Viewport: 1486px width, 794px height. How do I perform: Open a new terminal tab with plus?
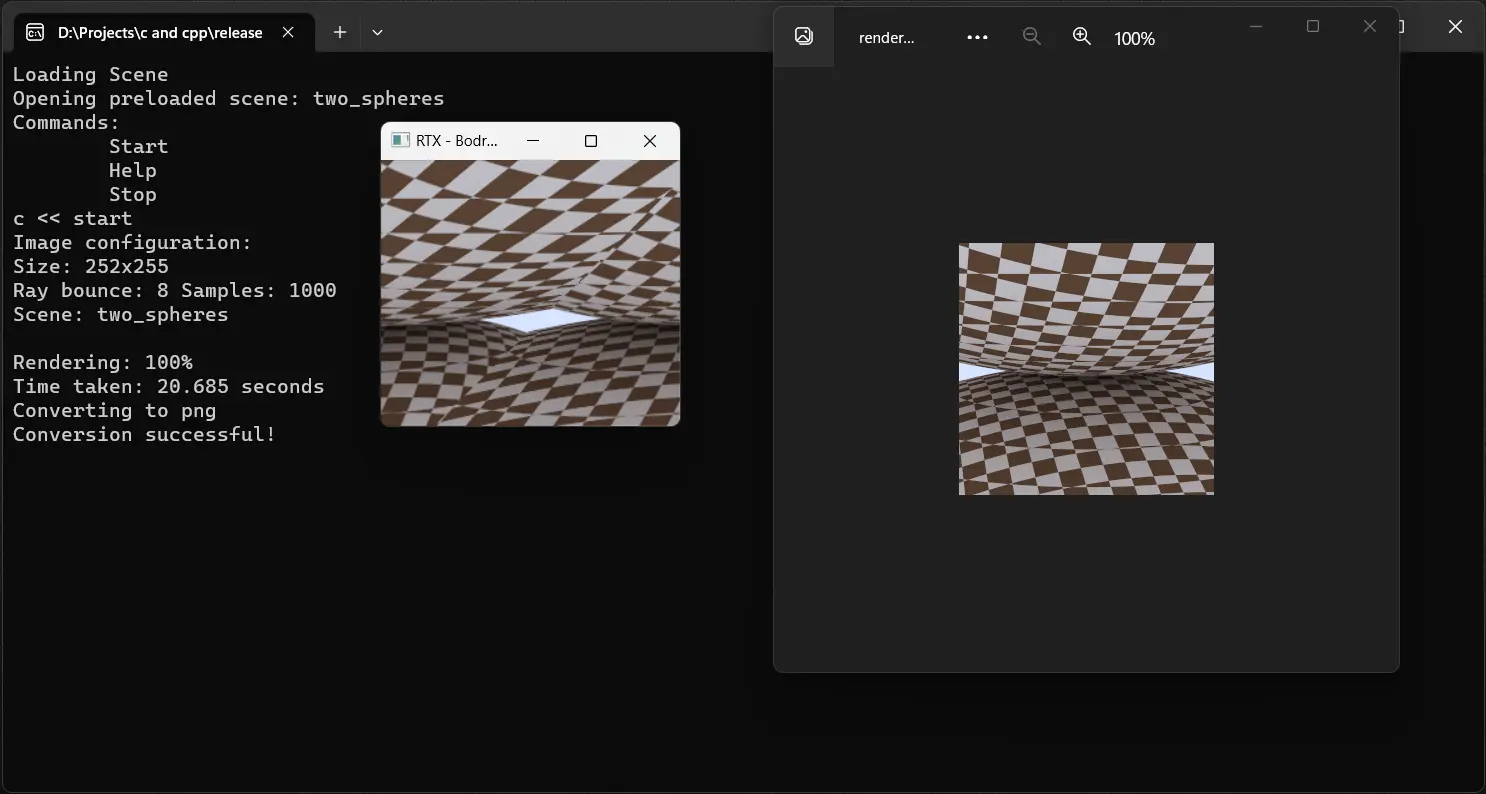pos(340,32)
